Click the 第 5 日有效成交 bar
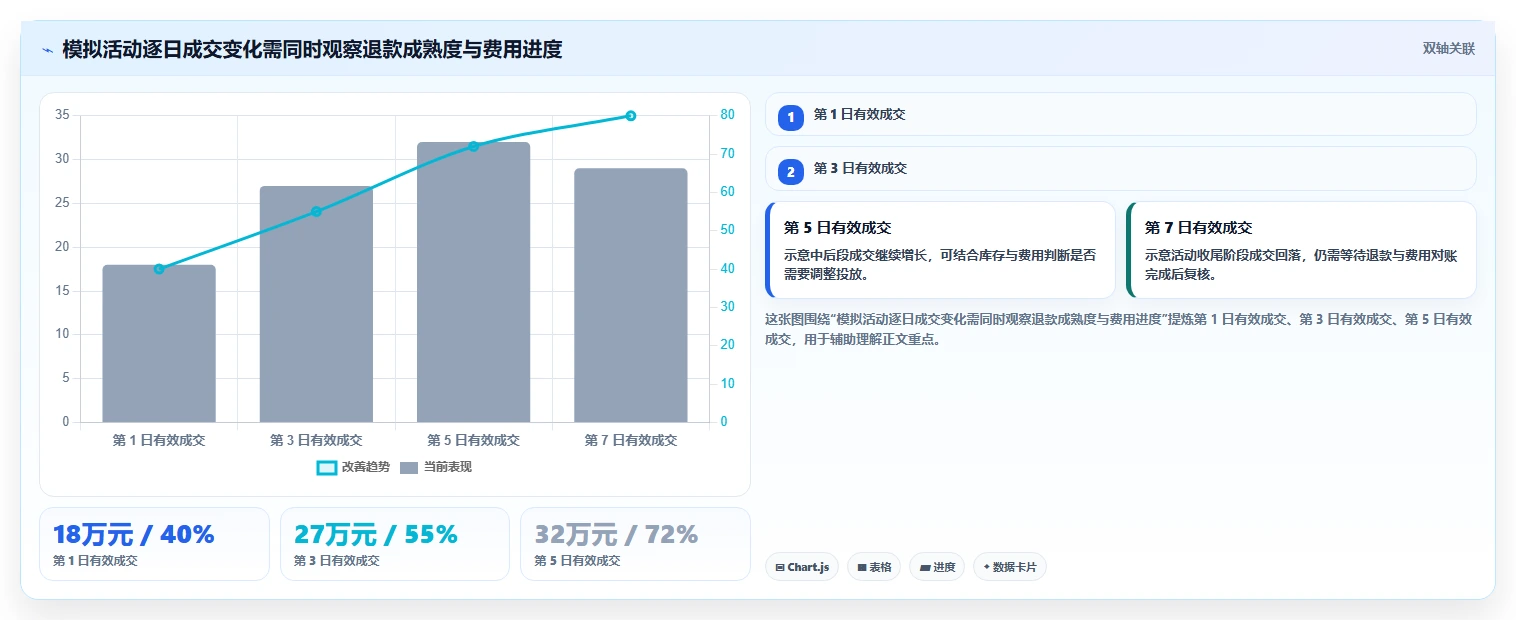The image size is (1516, 620). pos(473,282)
